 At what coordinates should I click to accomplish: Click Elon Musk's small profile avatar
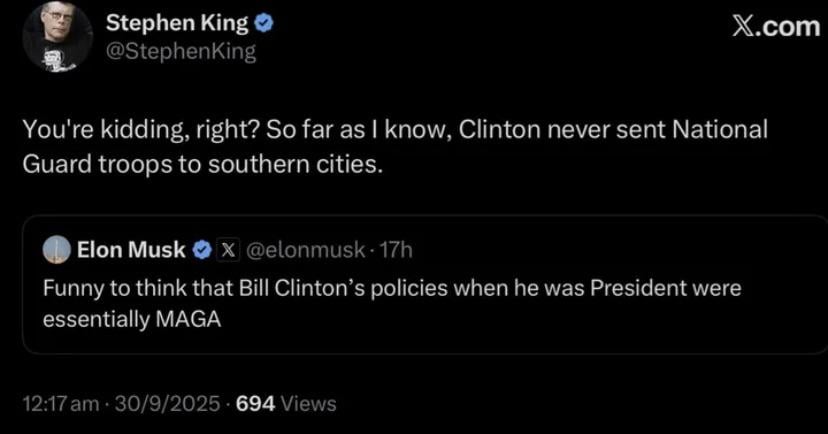[57, 249]
